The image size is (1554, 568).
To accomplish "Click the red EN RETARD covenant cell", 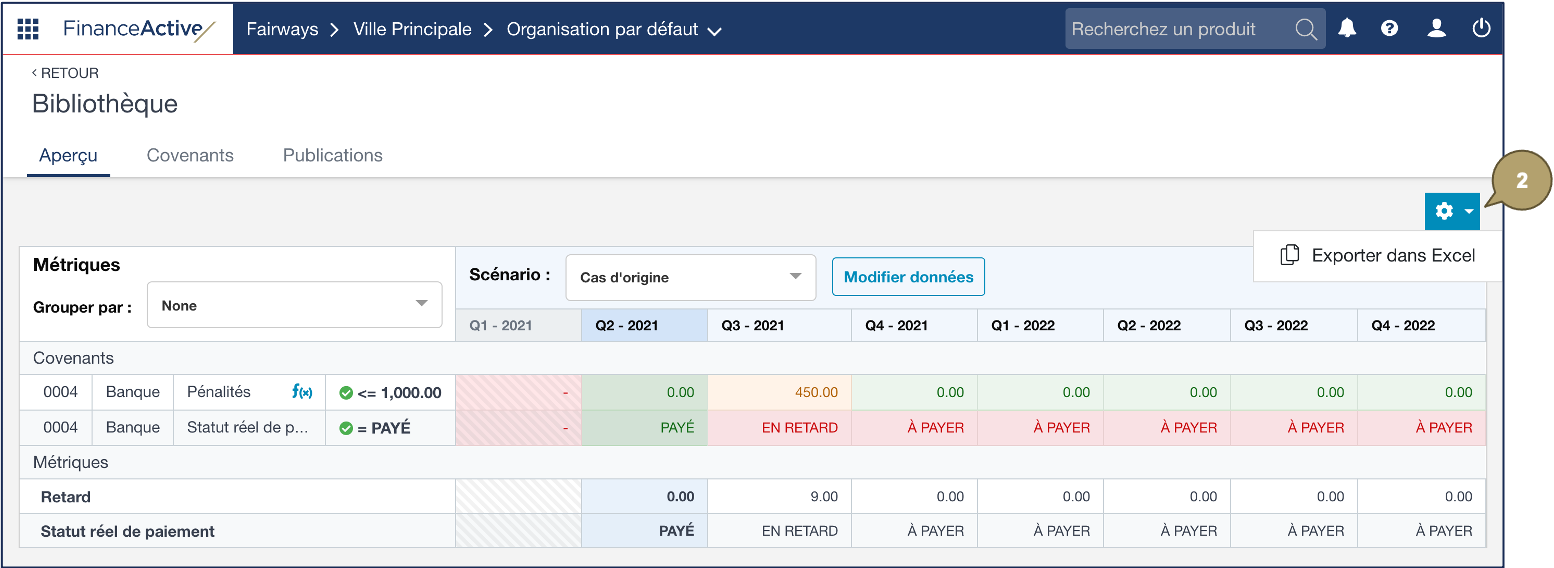I will pos(779,427).
